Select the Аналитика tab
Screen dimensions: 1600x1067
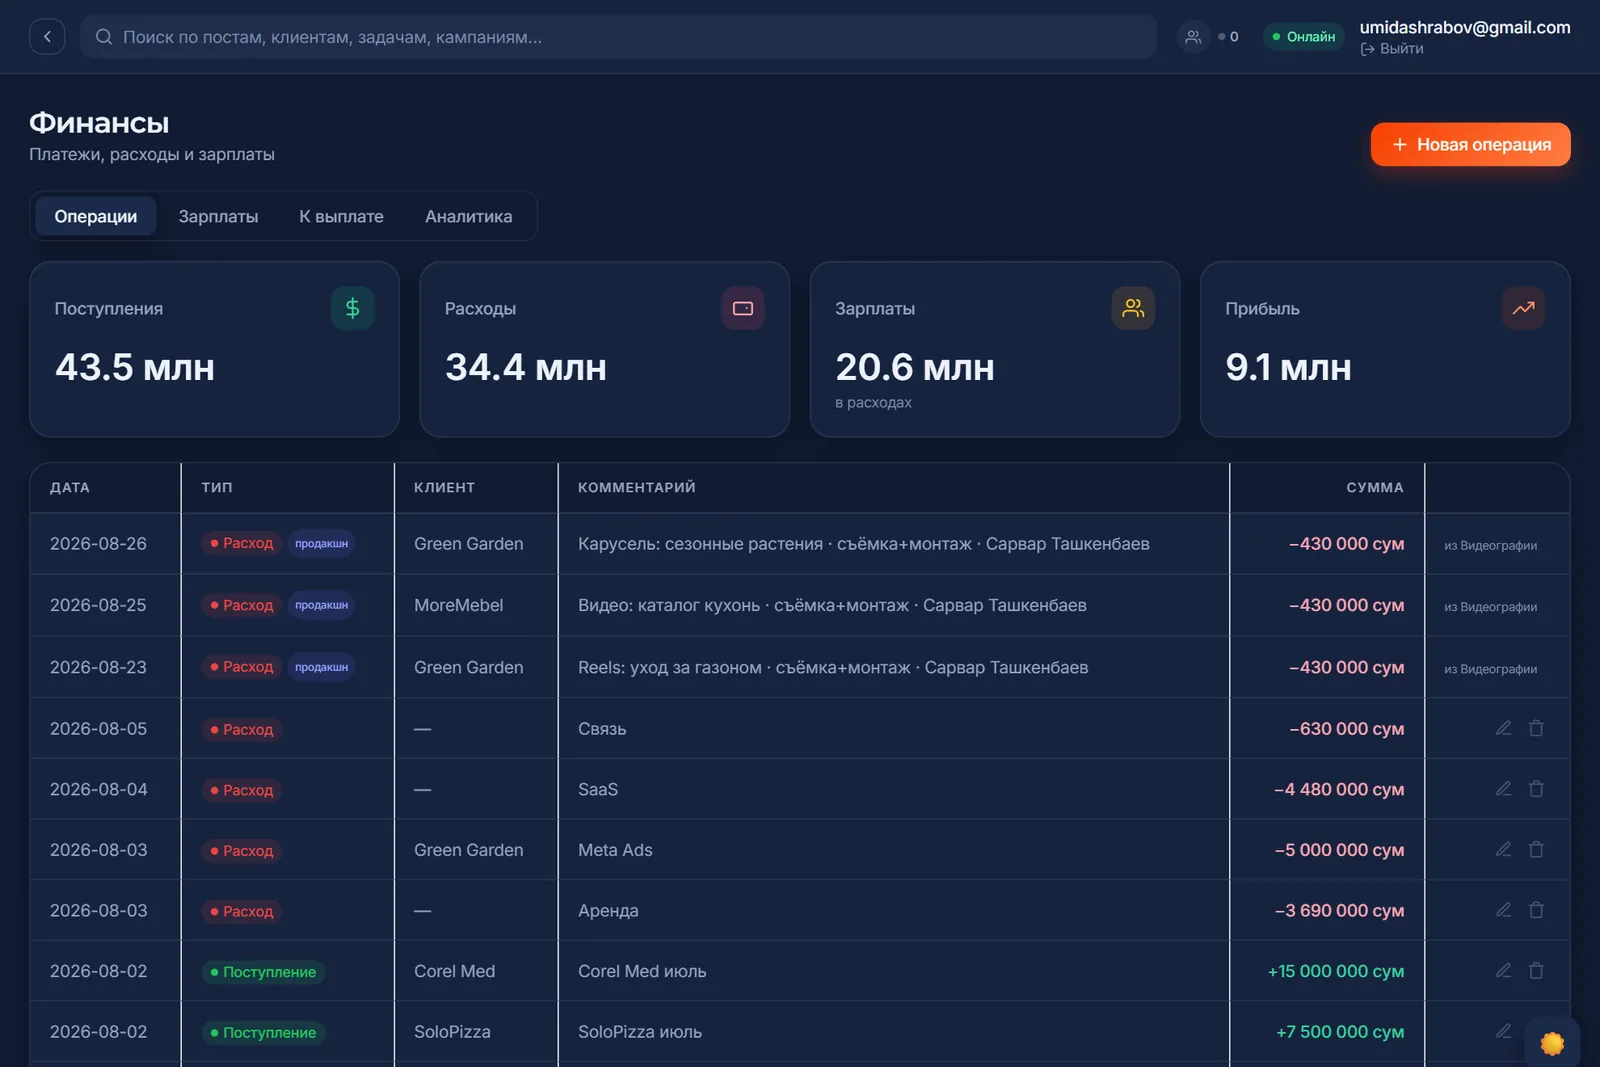(468, 216)
